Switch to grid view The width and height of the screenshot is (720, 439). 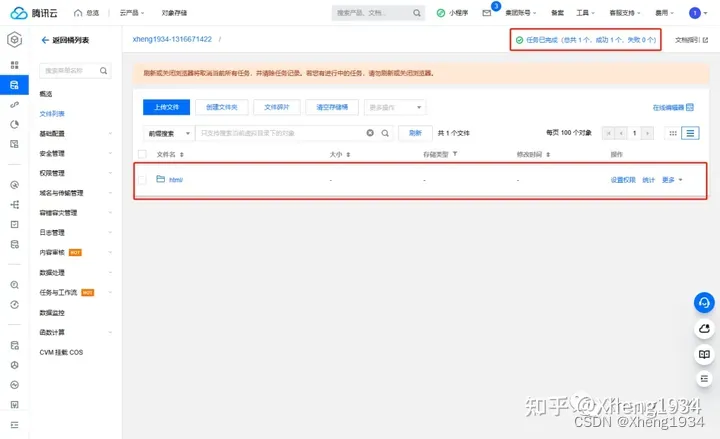673,133
